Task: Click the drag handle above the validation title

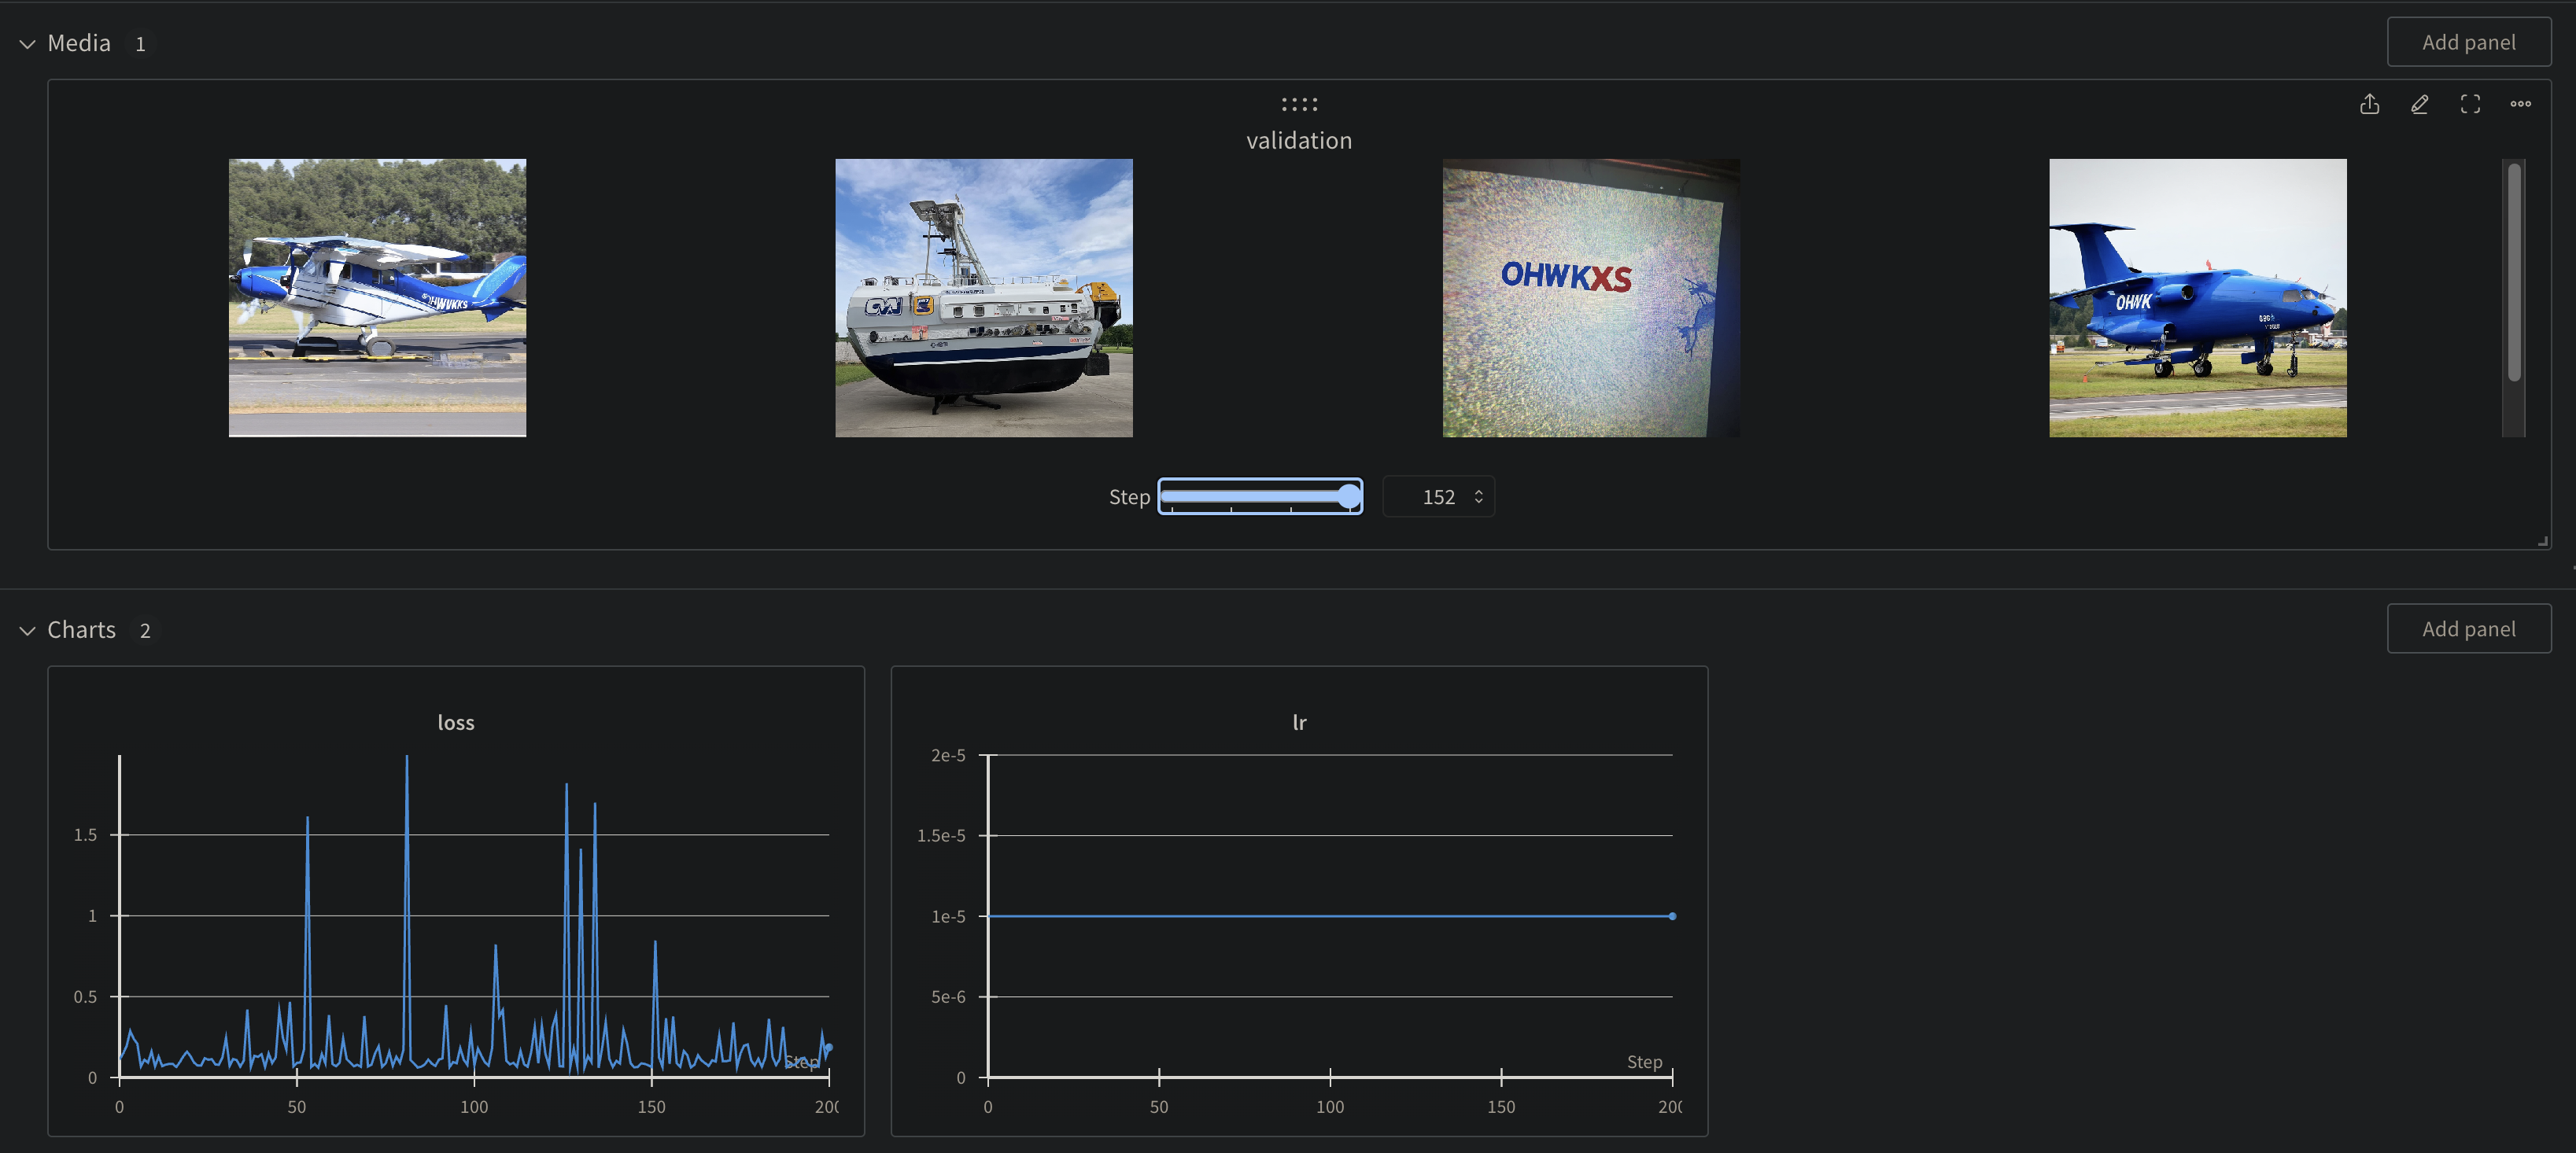Action: click(x=1298, y=103)
